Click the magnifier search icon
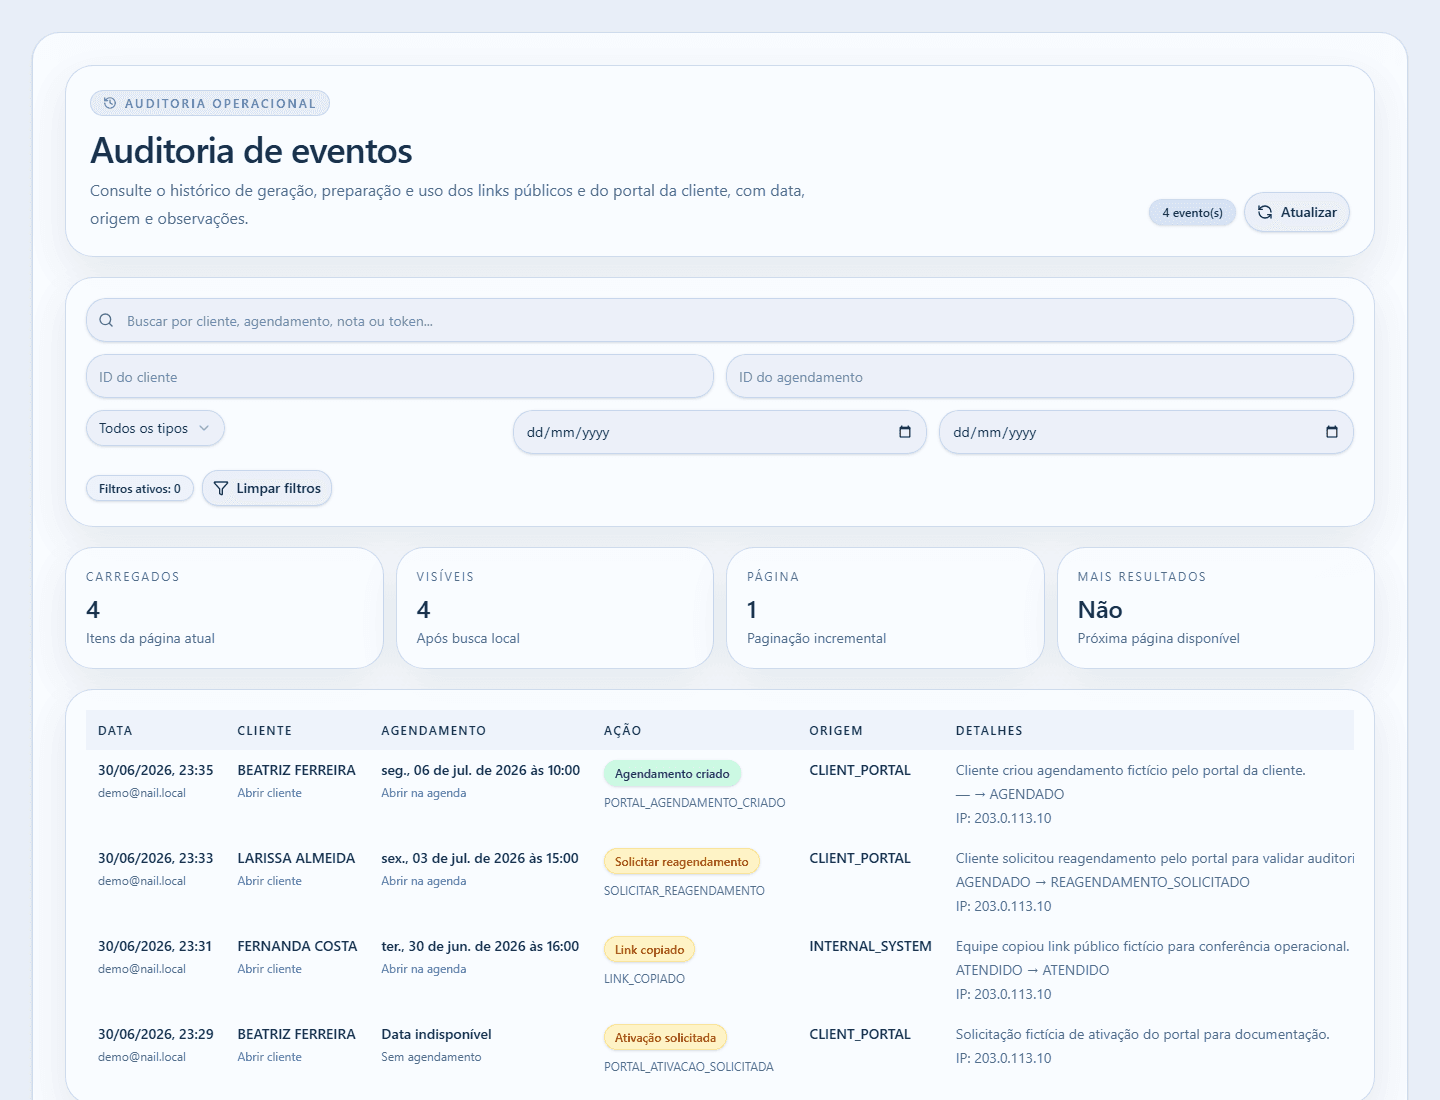Viewport: 1440px width, 1100px height. click(x=106, y=321)
